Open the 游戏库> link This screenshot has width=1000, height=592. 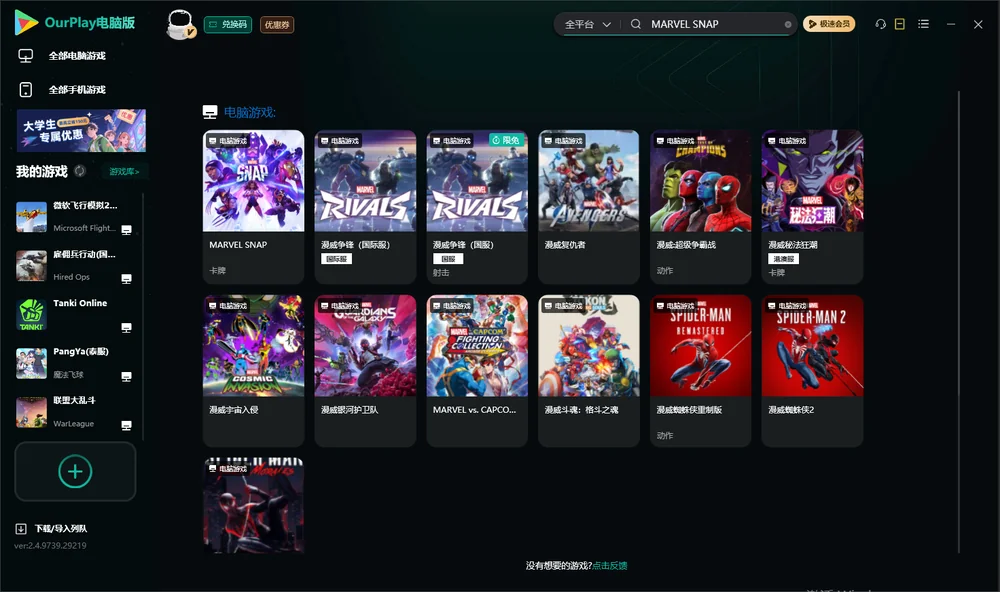pyautogui.click(x=124, y=172)
